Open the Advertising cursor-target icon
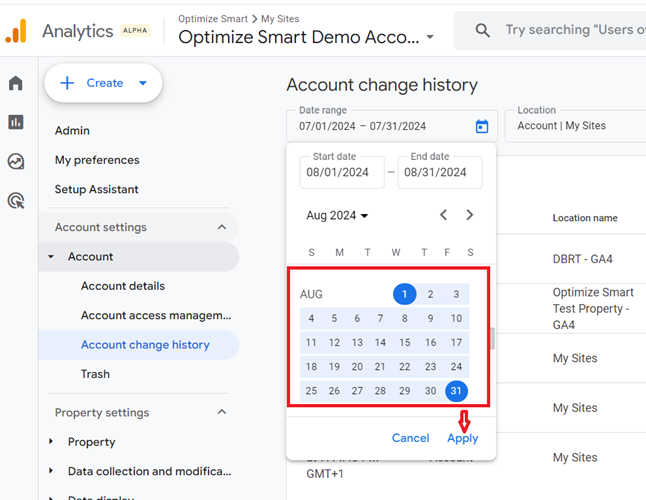Screen dimensions: 646x500 (x=16, y=201)
